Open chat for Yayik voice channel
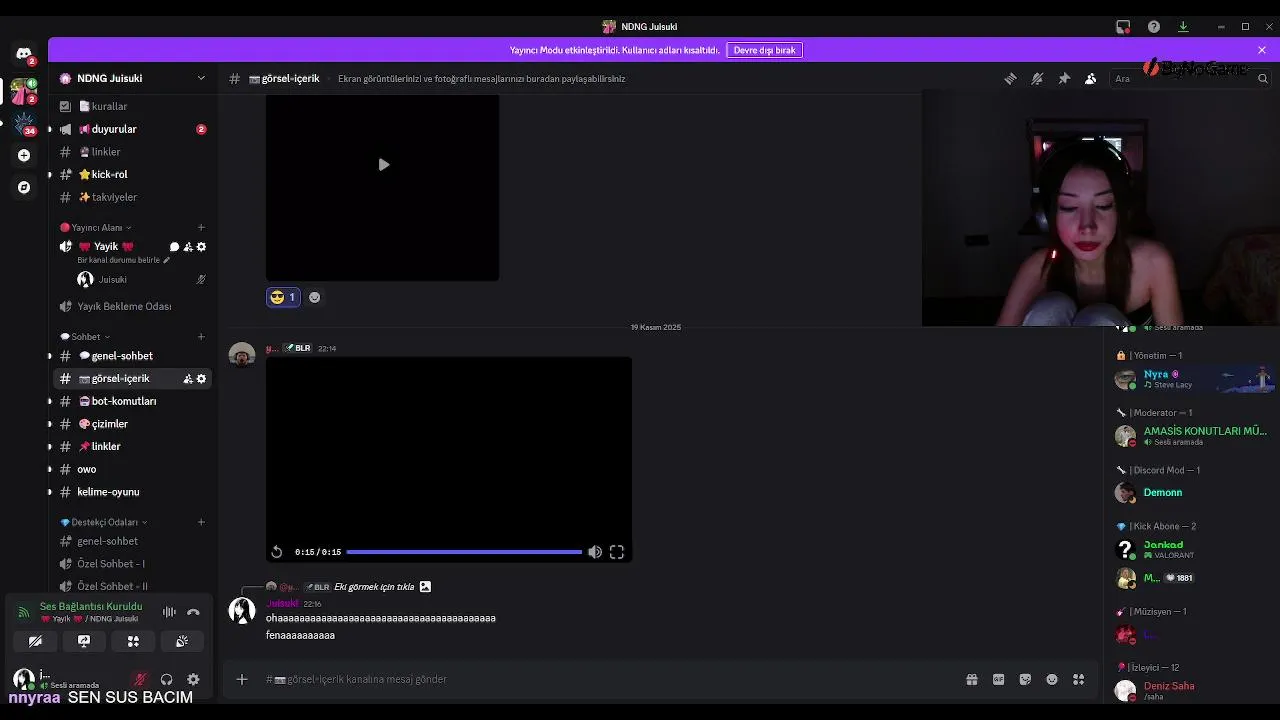Image resolution: width=1280 pixels, height=720 pixels. [174, 247]
